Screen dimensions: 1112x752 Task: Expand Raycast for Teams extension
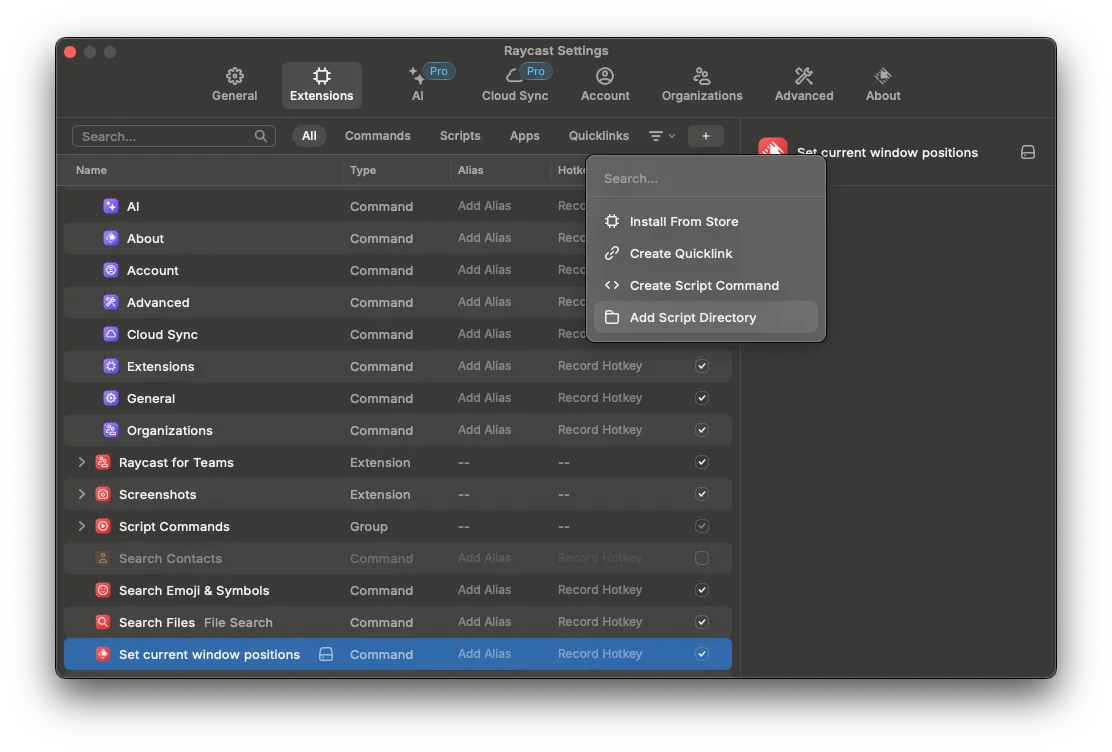(82, 462)
